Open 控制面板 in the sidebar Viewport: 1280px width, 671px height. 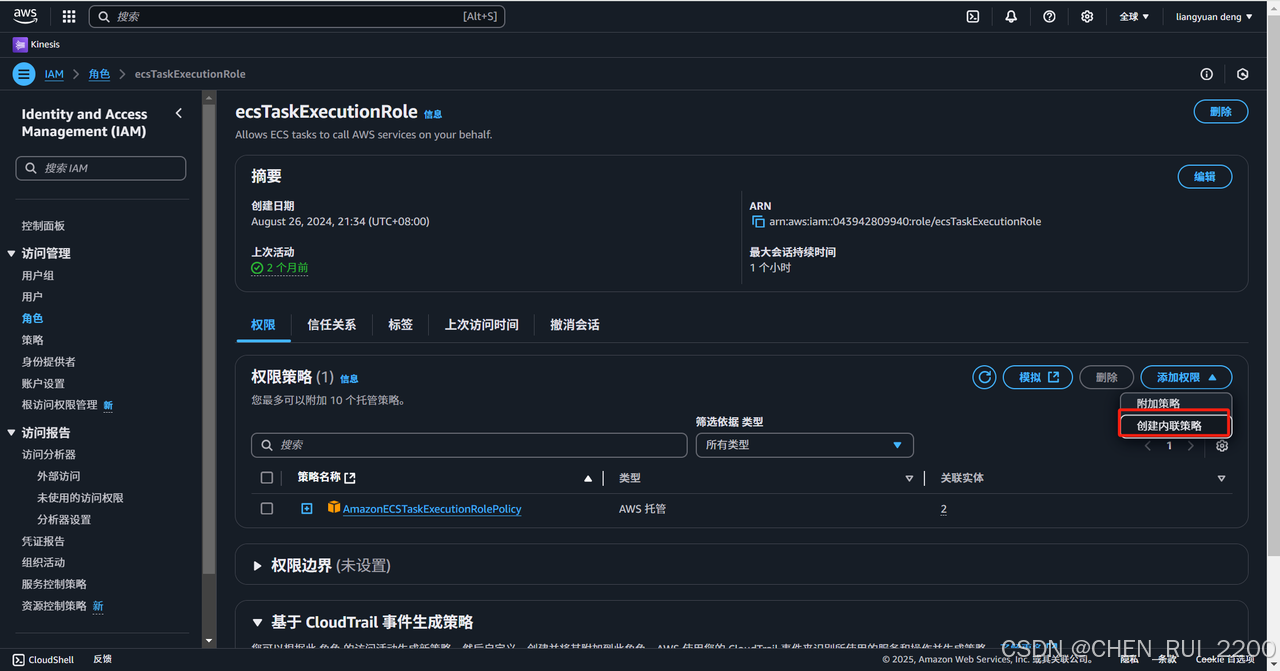[x=43, y=226]
